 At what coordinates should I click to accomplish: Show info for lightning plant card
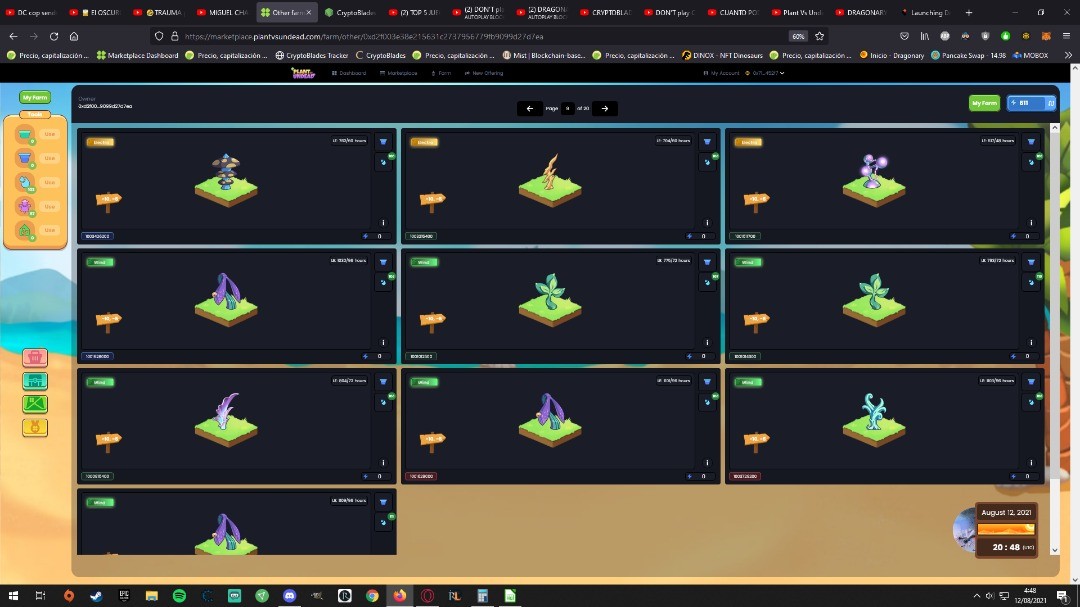pos(707,223)
